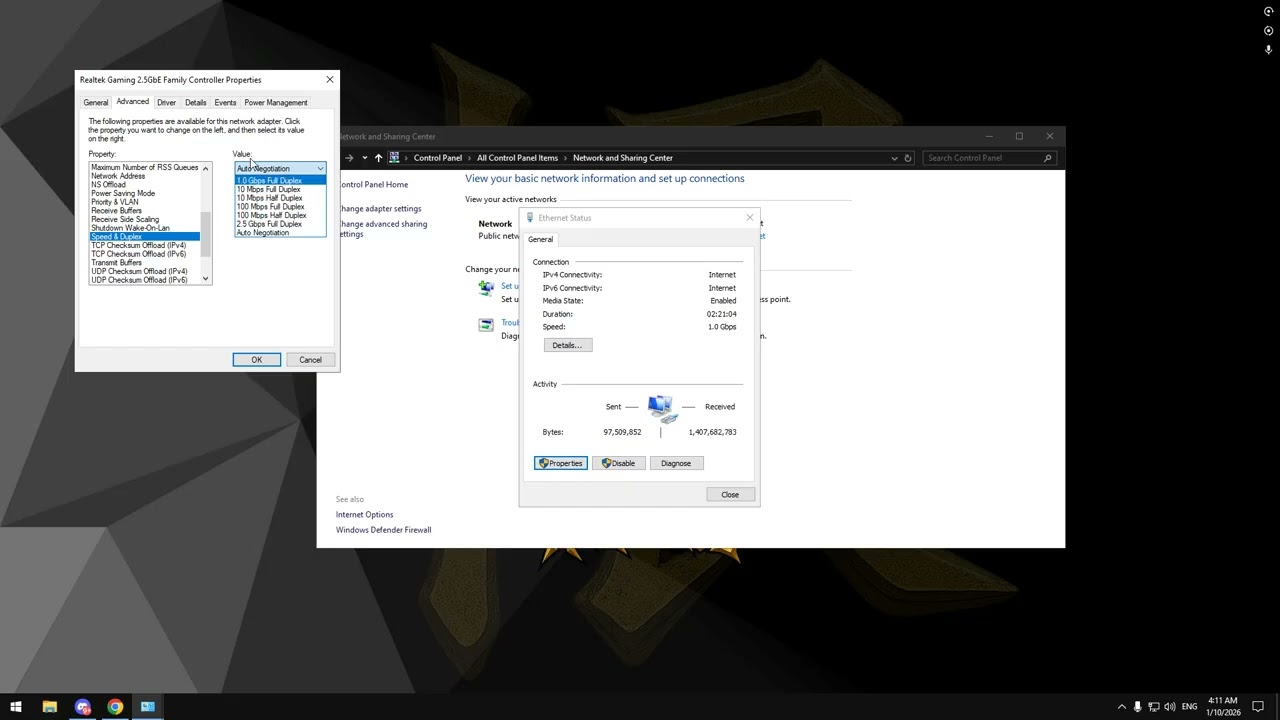Expand the address bar history dropdown
1280x720 pixels.
[894, 158]
